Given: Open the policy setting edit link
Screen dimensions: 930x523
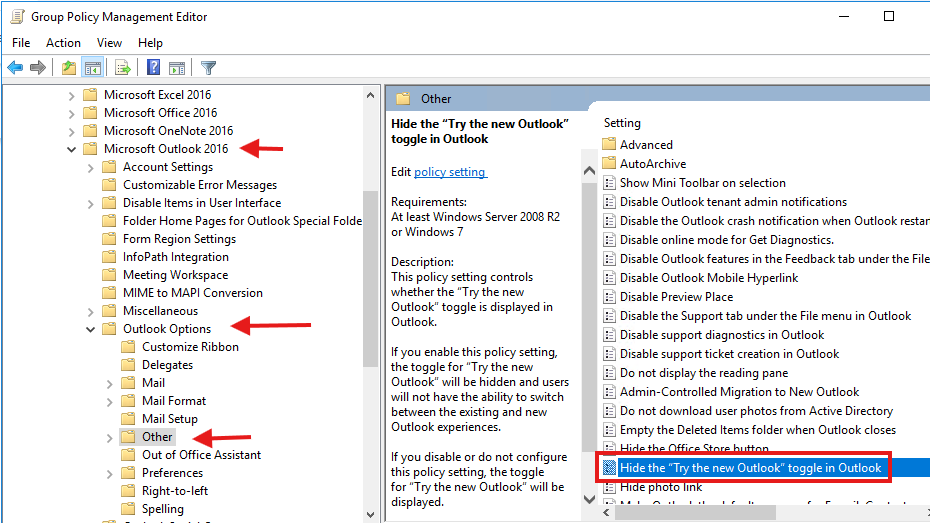Looking at the screenshot, I should [450, 171].
